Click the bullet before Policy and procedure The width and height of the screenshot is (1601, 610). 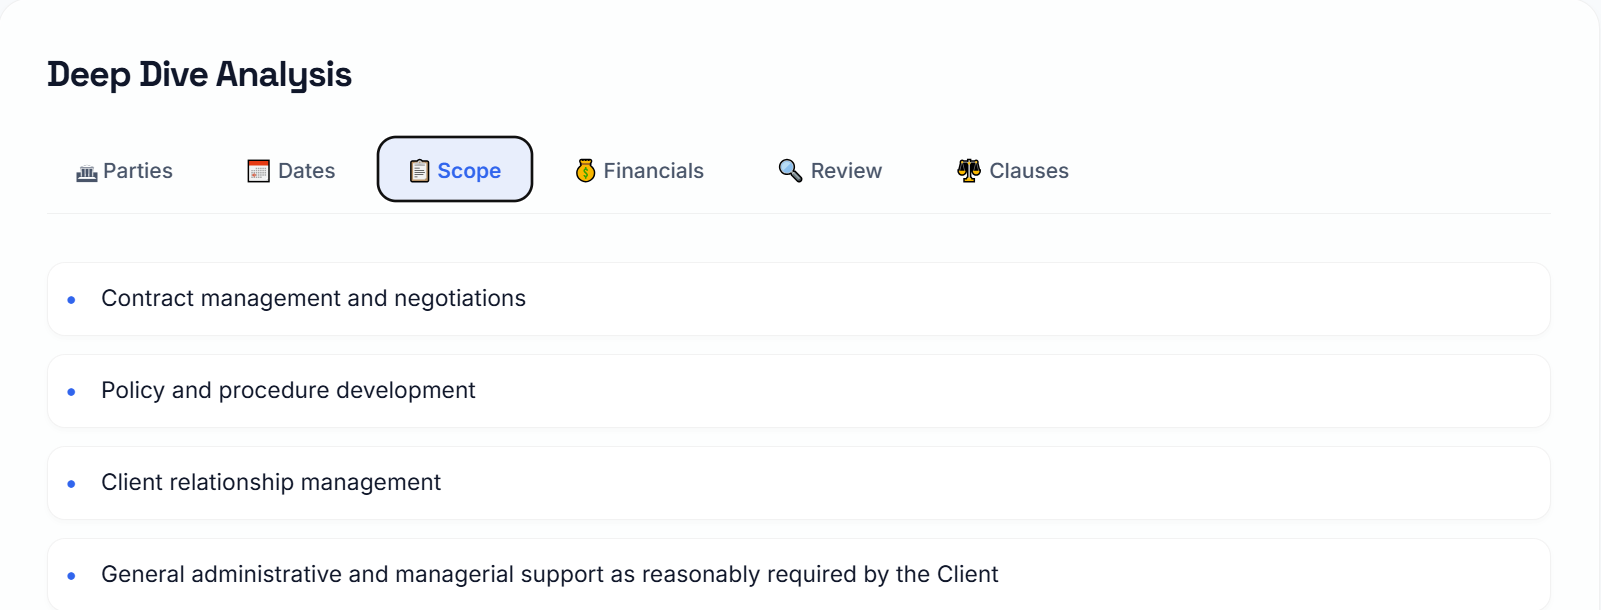tap(71, 392)
